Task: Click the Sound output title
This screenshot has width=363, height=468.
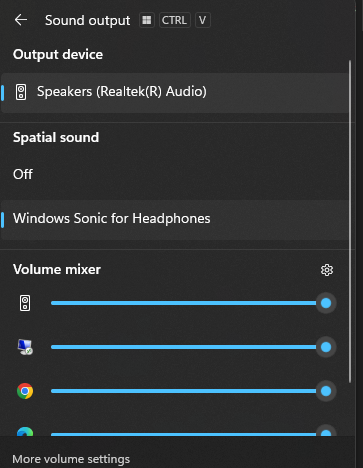Action: (x=87, y=21)
